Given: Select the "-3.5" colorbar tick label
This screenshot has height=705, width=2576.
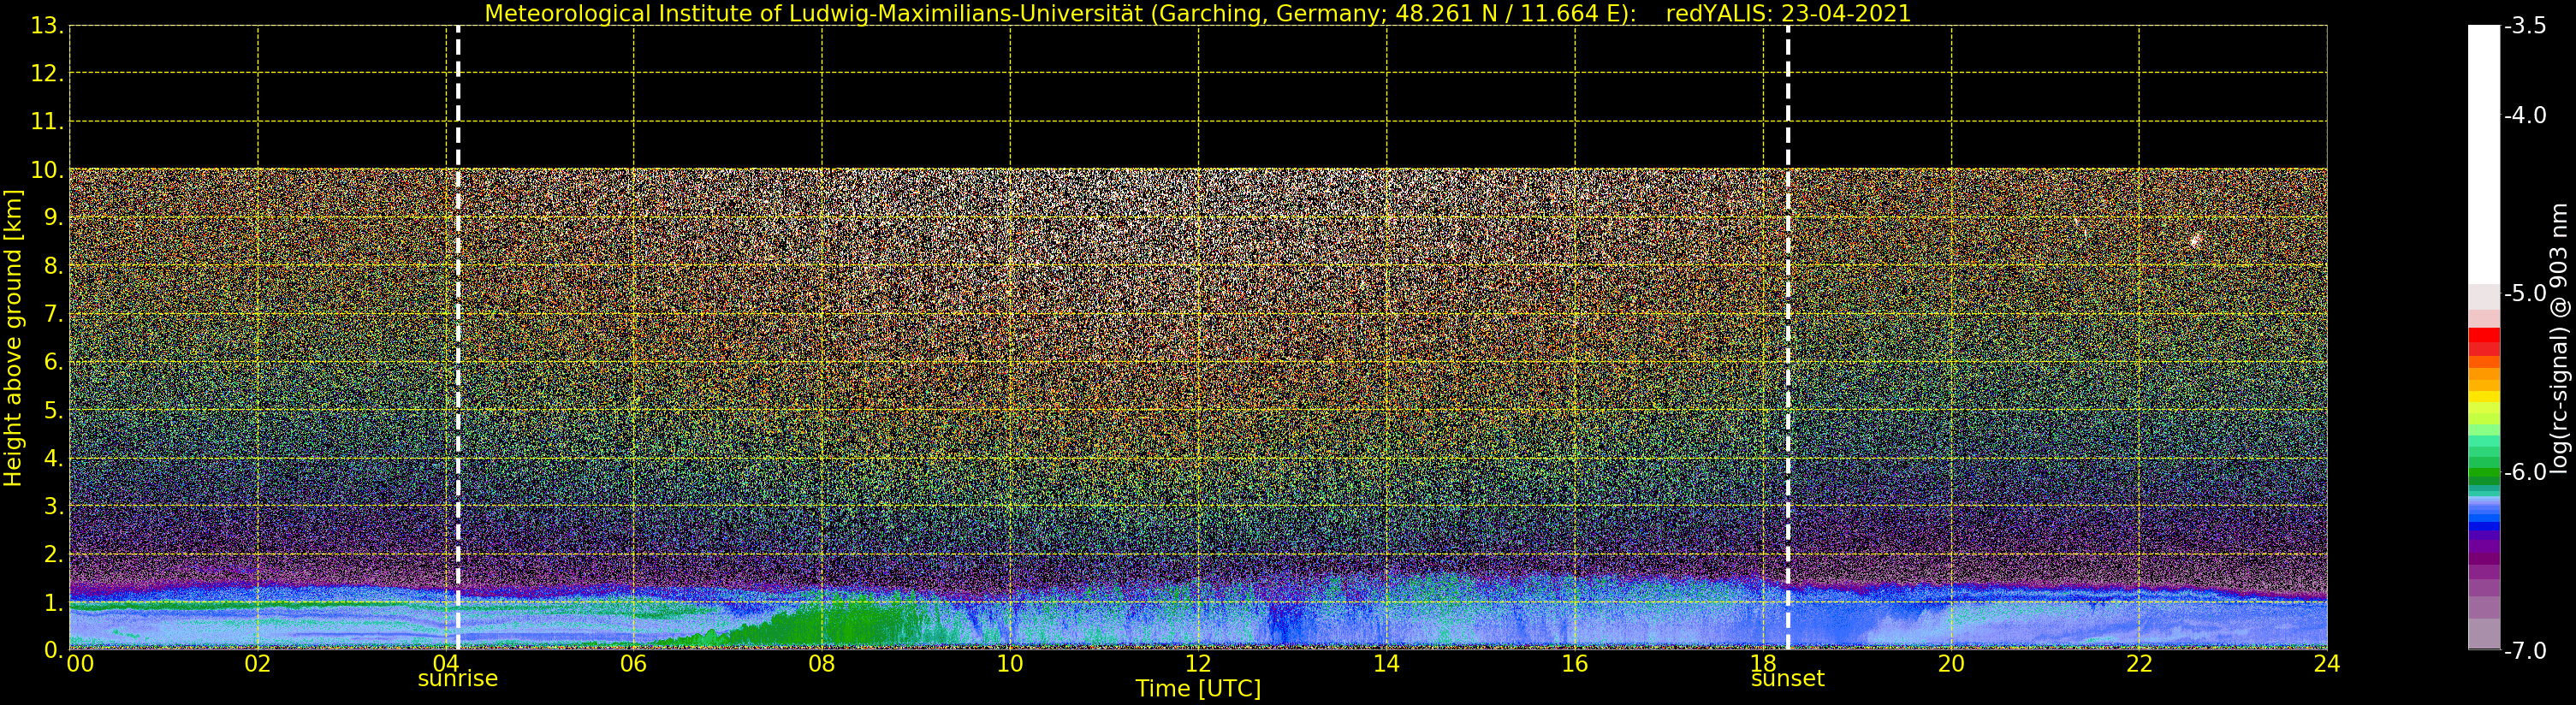Looking at the screenshot, I should 2525,26.
